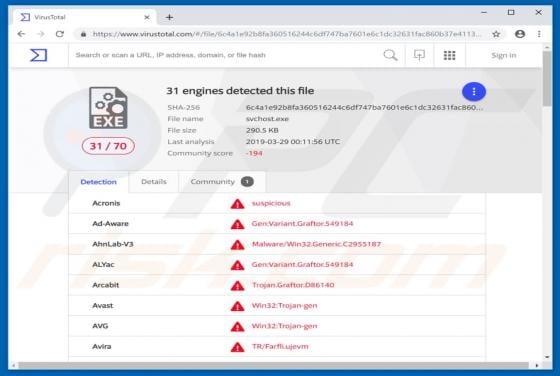Maximize the browser window
The image size is (560, 376).
[511, 12]
